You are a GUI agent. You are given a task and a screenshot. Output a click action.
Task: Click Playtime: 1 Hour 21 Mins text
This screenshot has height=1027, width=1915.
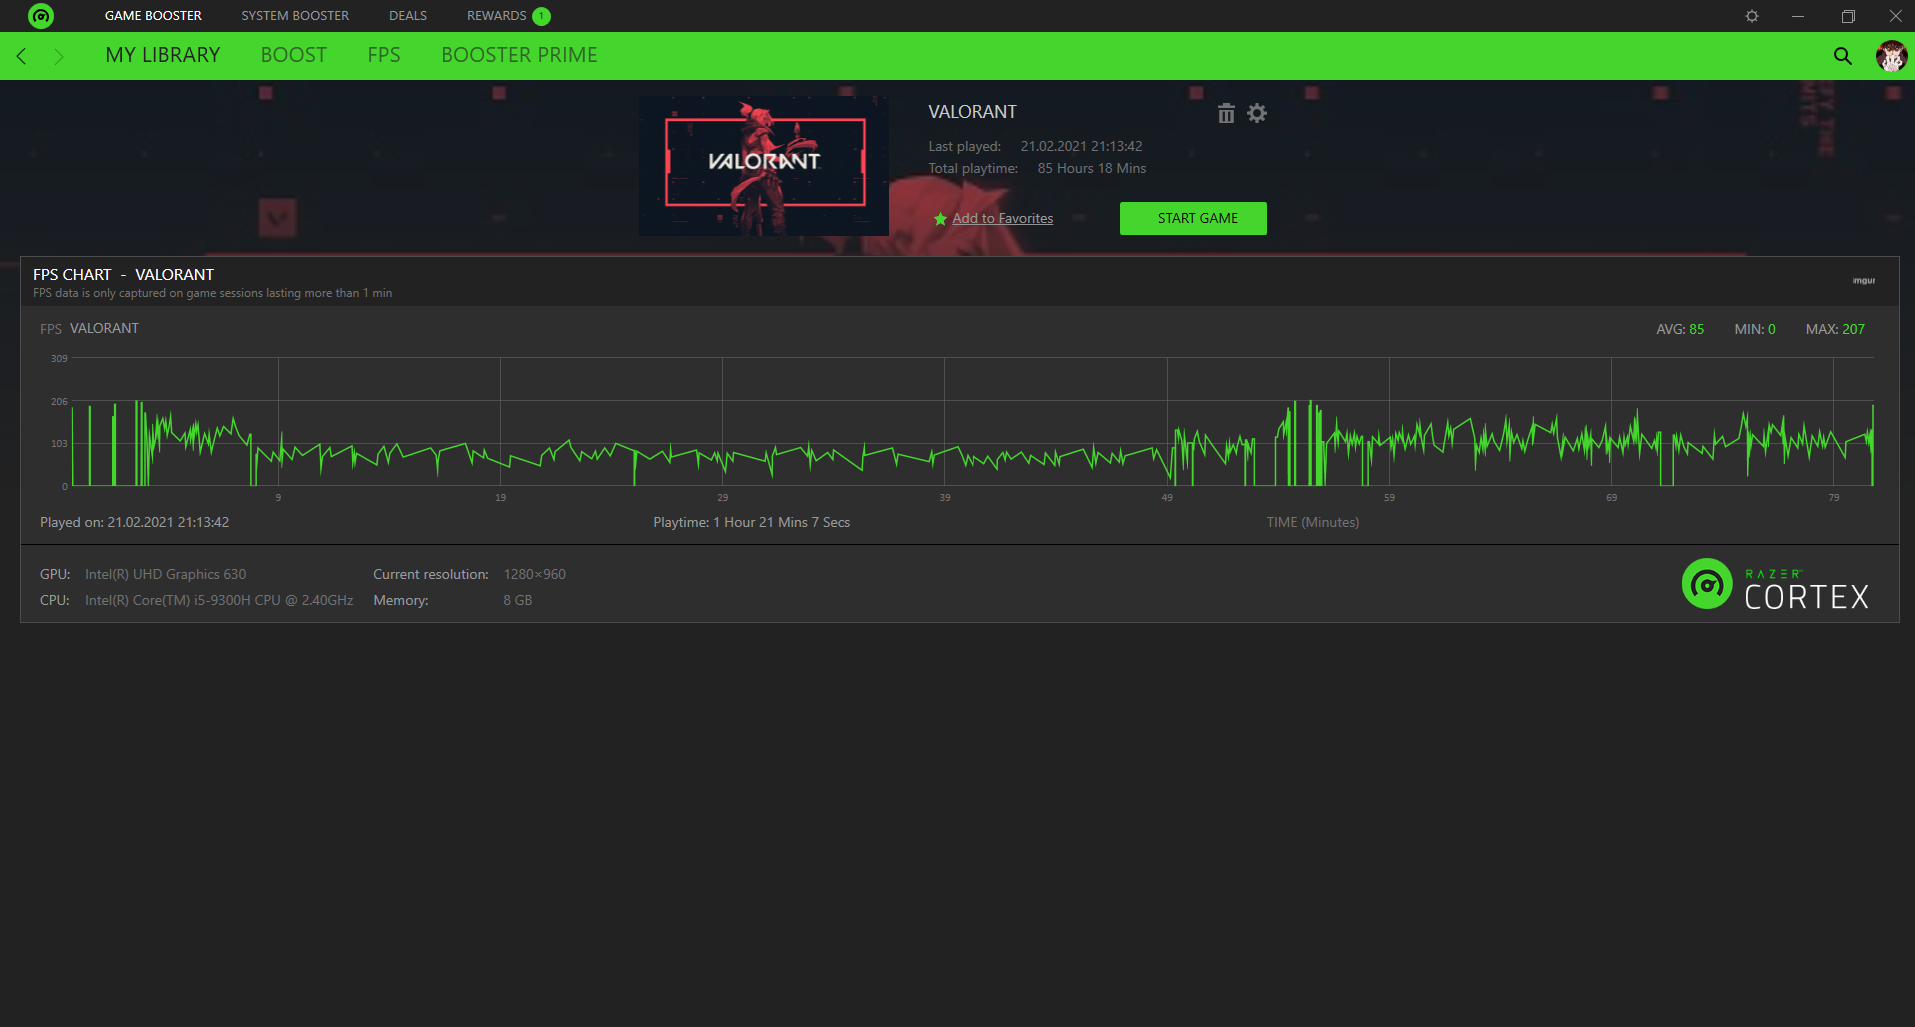[x=752, y=522]
